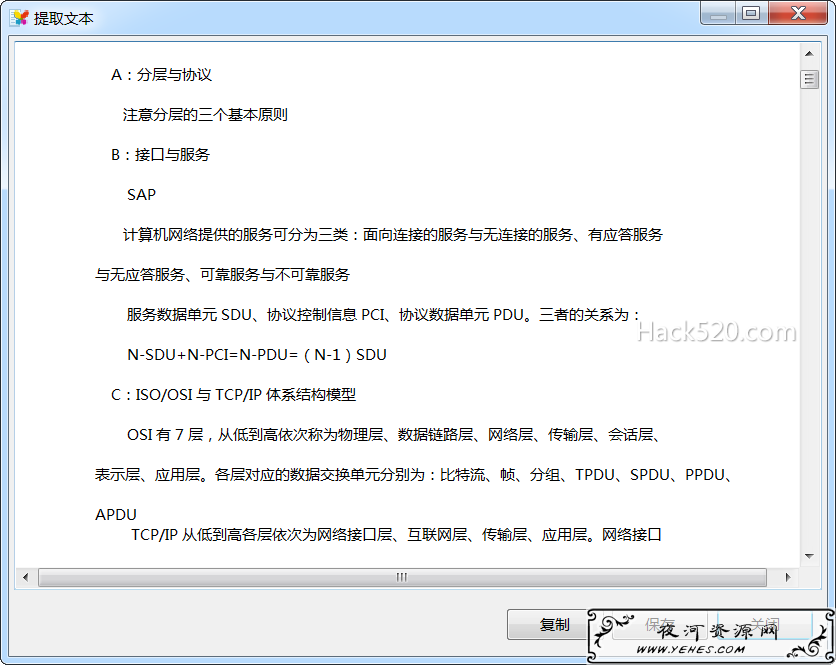Click the text 'B：接口与服务'
The width and height of the screenshot is (836, 665).
(160, 155)
